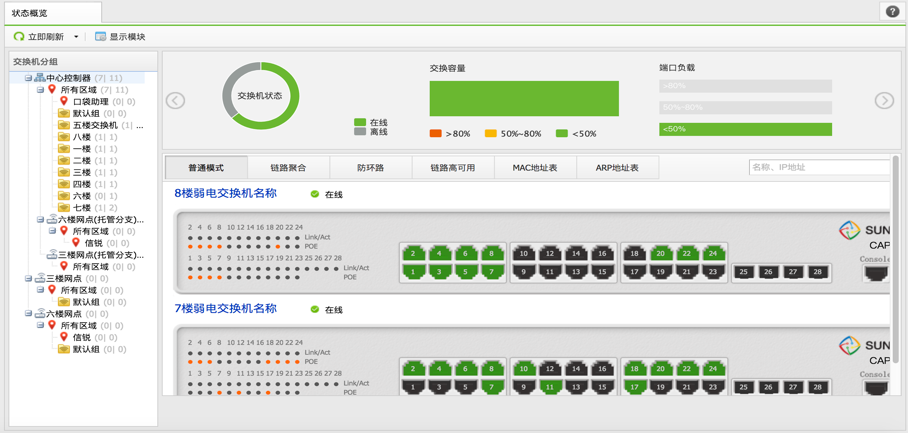Collapse 所有区域 under 六楼网点
The width and height of the screenshot is (908, 433).
[x=40, y=325]
